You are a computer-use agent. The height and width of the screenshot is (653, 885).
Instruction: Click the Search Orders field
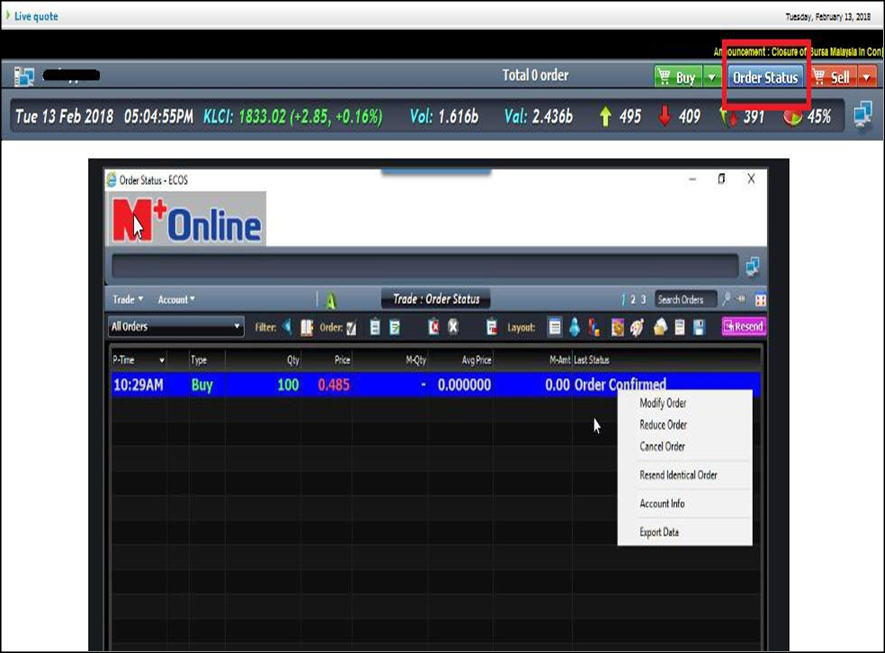click(x=685, y=299)
